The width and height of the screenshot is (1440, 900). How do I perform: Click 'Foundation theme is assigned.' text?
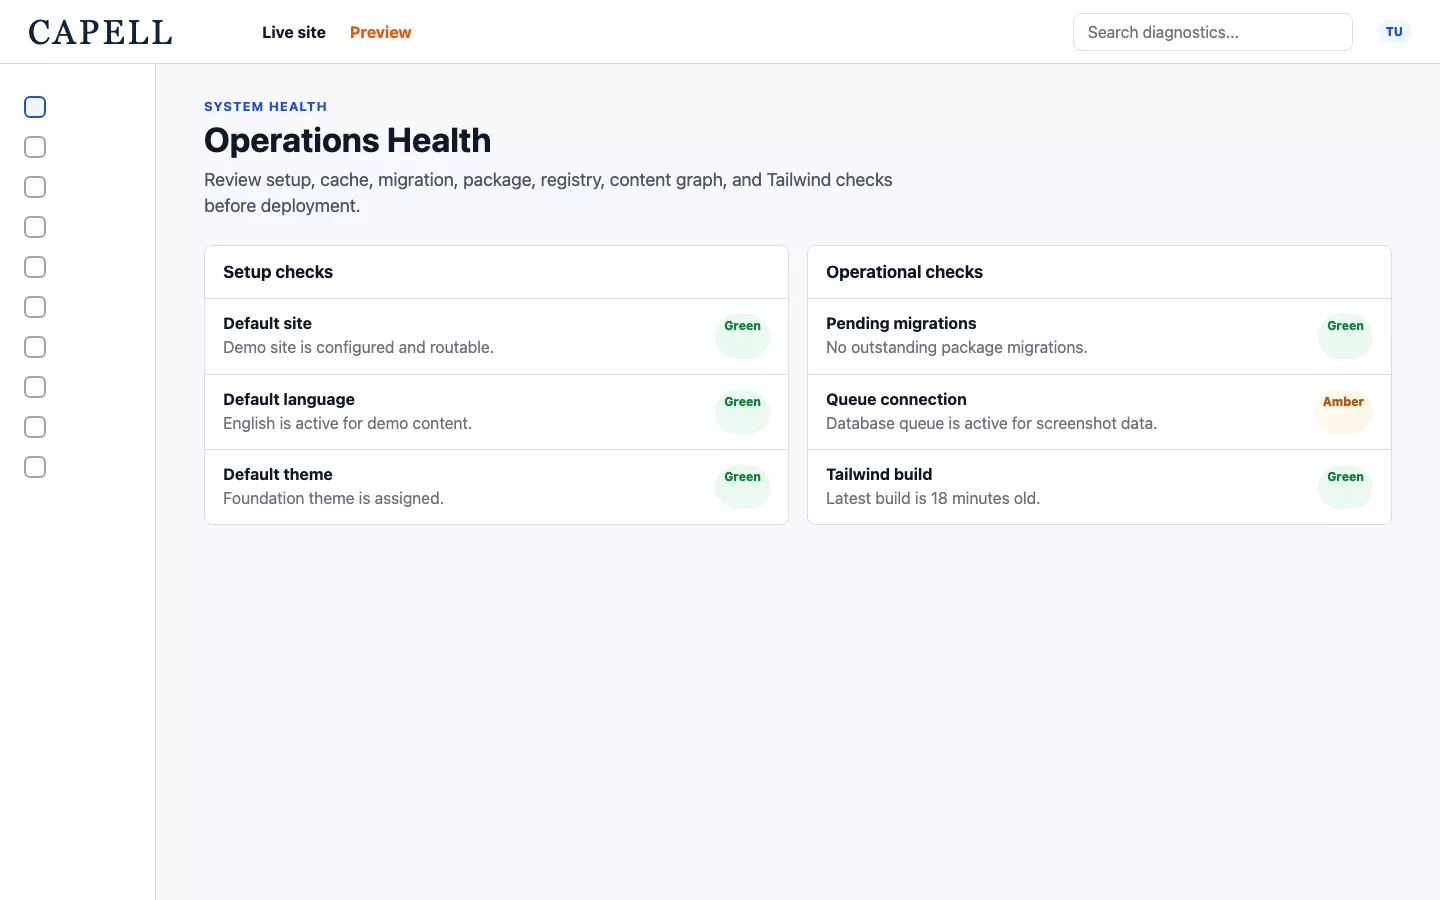333,498
